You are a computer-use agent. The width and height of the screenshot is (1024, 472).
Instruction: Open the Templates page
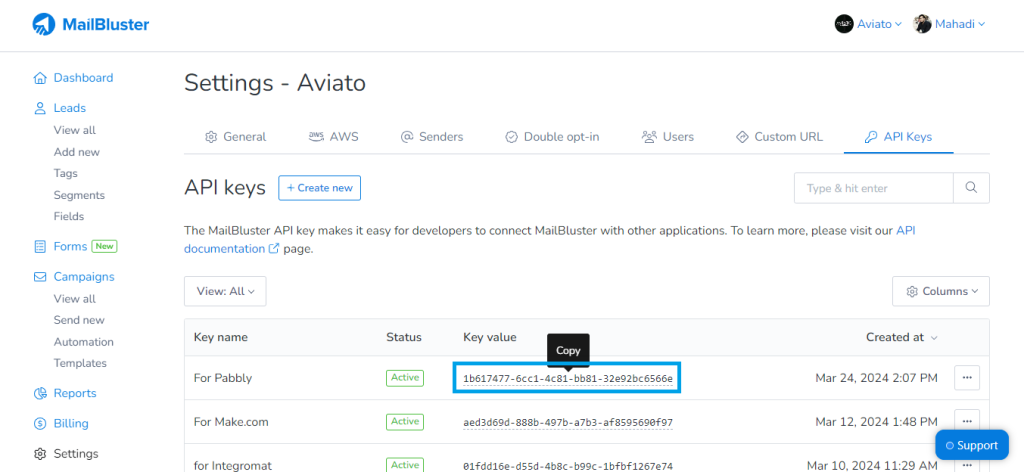(x=80, y=364)
